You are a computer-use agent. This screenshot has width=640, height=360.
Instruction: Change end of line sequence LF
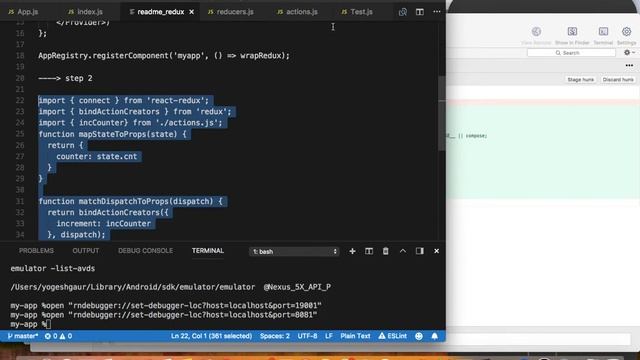(x=329, y=336)
